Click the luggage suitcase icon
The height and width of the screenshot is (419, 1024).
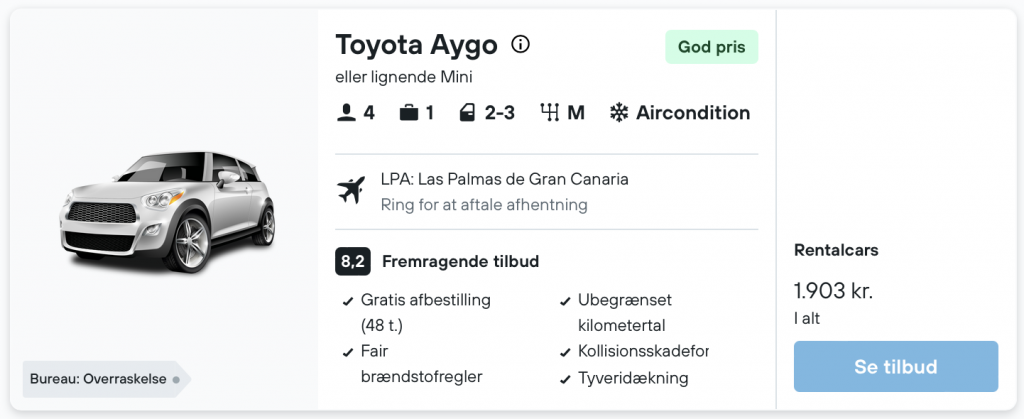(409, 114)
